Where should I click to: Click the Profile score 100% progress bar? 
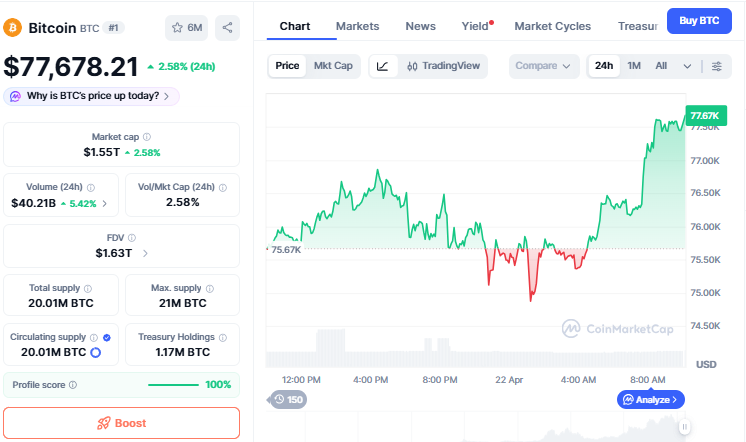click(x=173, y=385)
